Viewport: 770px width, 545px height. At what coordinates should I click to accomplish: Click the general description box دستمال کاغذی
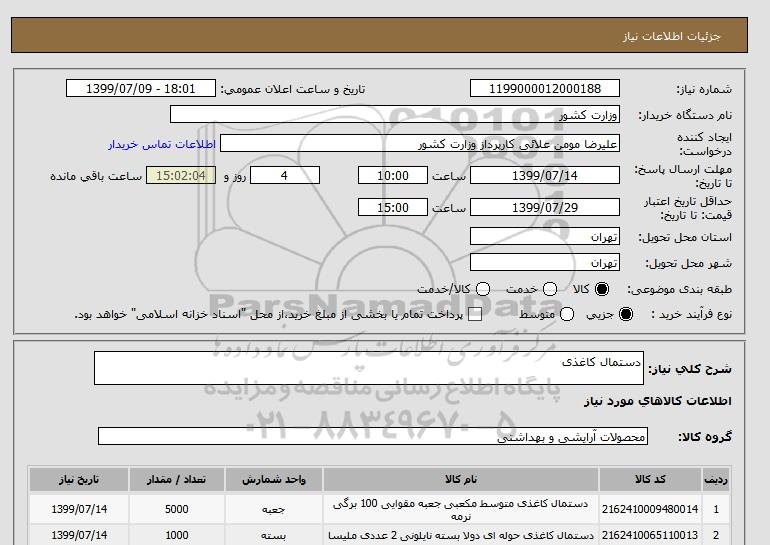(x=369, y=368)
